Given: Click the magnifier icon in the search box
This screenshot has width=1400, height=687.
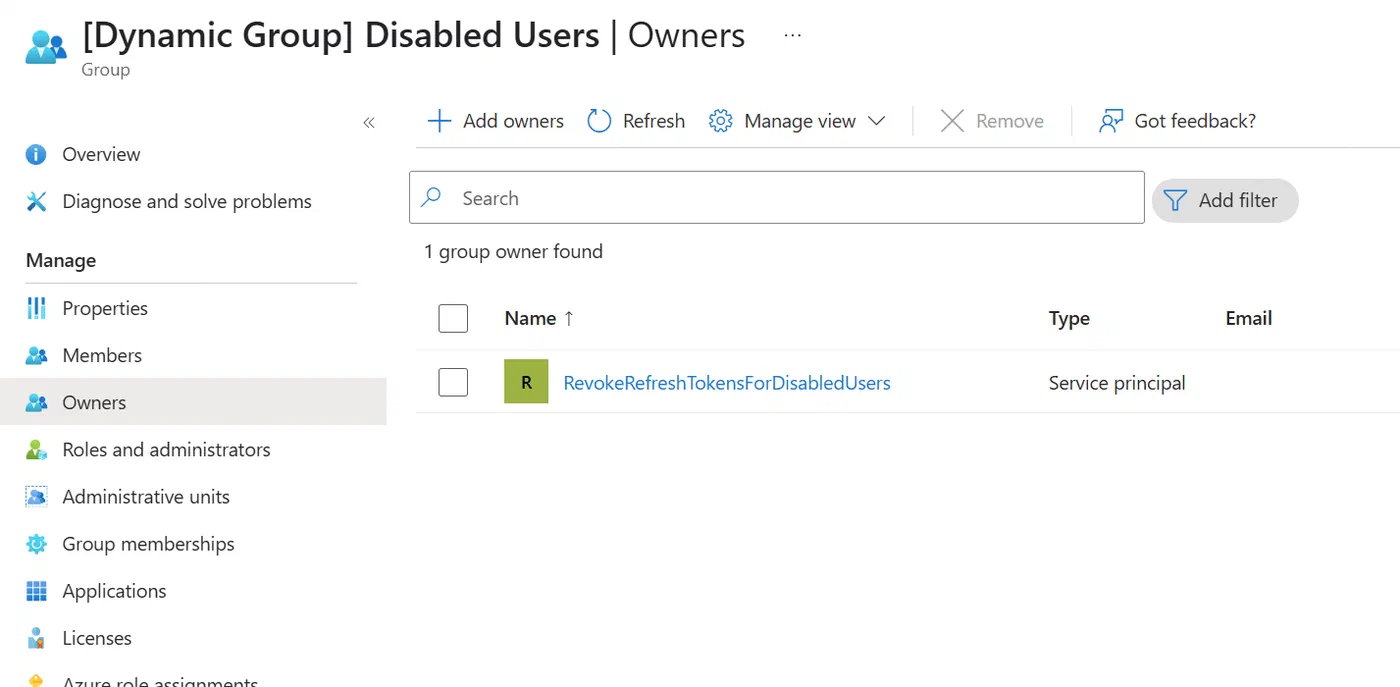Looking at the screenshot, I should 431,197.
